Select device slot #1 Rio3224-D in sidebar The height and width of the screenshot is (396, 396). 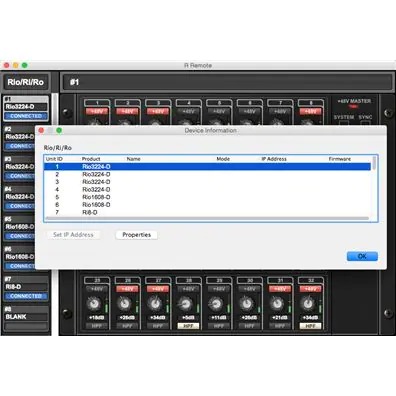(26, 107)
